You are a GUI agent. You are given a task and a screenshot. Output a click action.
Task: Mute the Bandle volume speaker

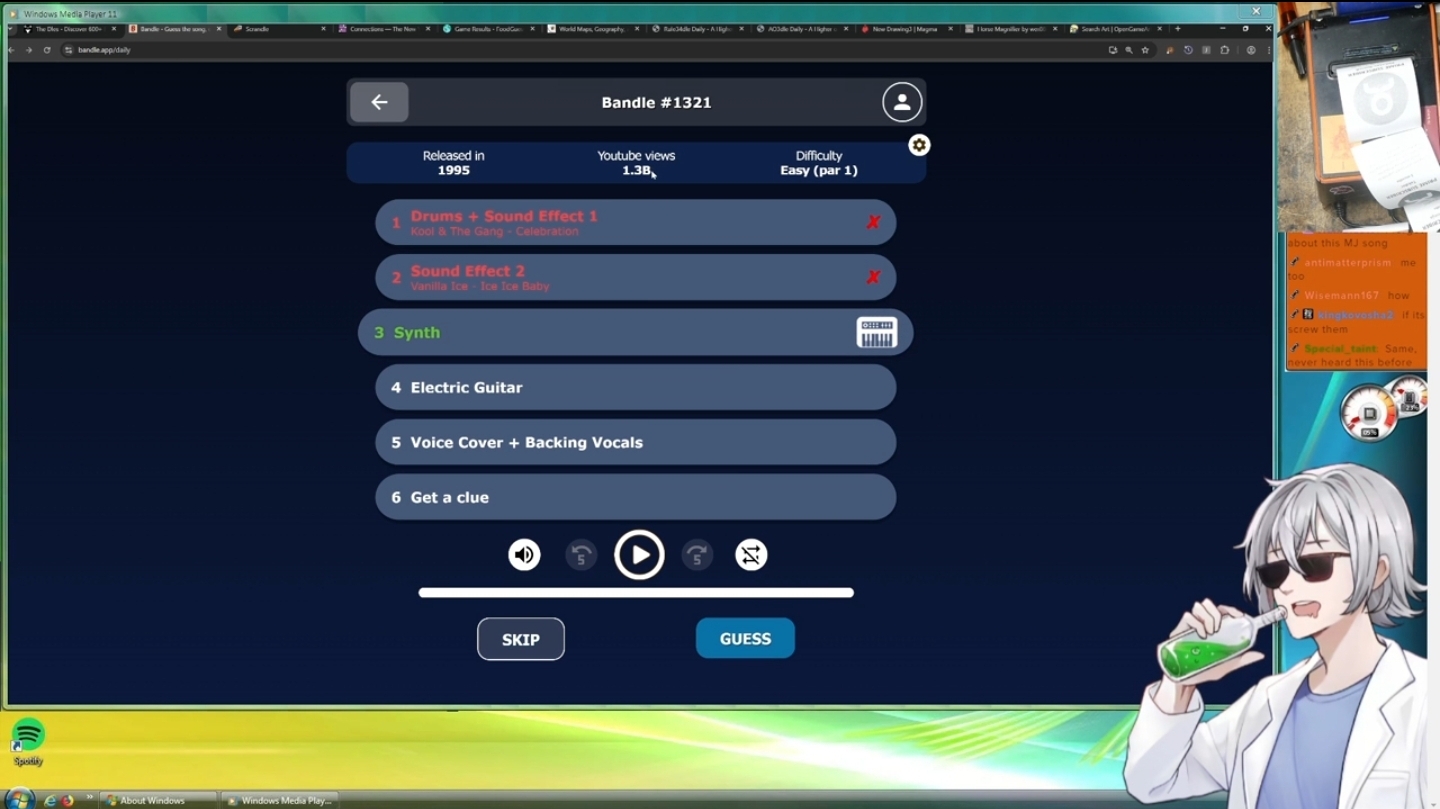coord(524,555)
